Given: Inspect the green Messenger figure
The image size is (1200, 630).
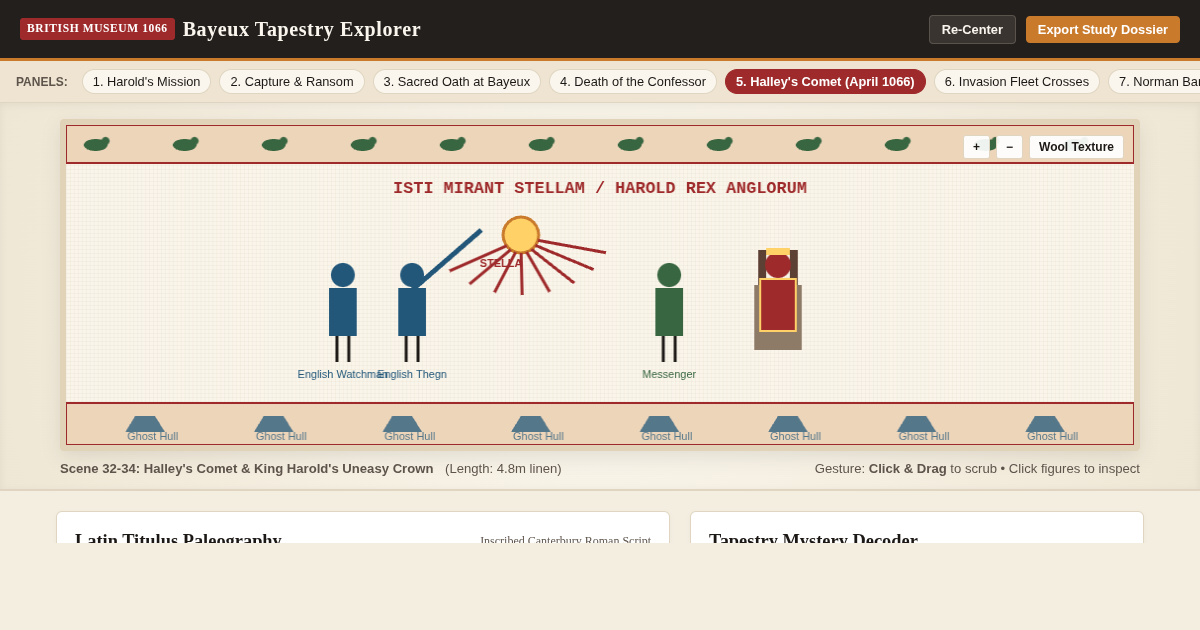Looking at the screenshot, I should tap(669, 312).
